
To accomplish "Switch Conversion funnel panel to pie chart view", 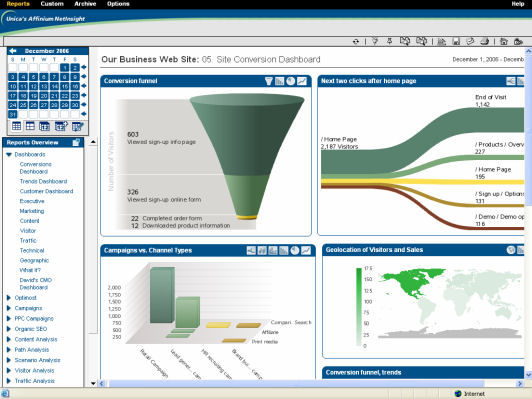I will click(290, 81).
